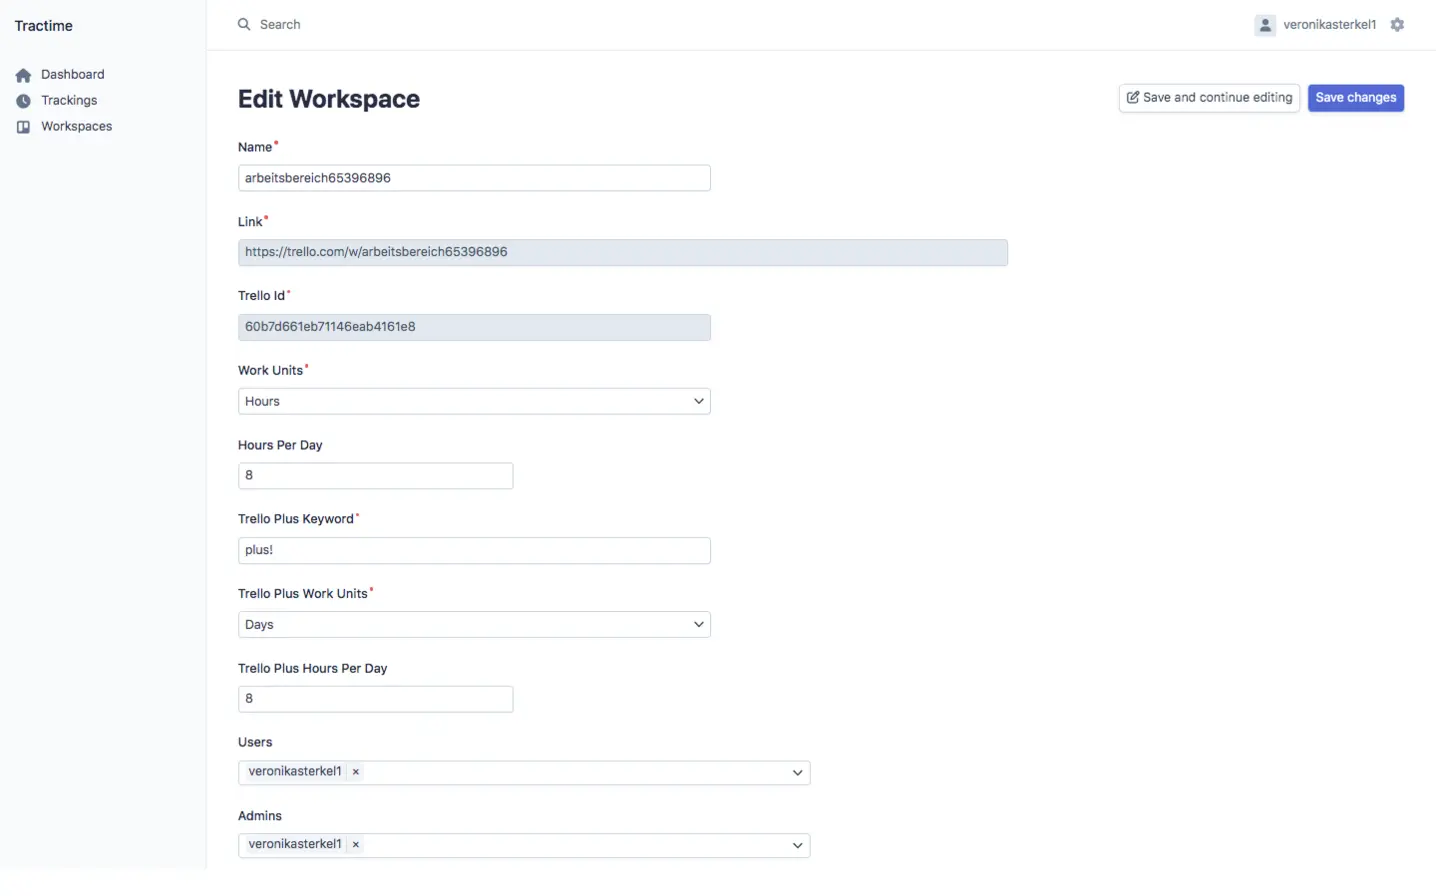The height and width of the screenshot is (896, 1436).
Task: Select Workspaces in the sidebar
Action: click(76, 126)
